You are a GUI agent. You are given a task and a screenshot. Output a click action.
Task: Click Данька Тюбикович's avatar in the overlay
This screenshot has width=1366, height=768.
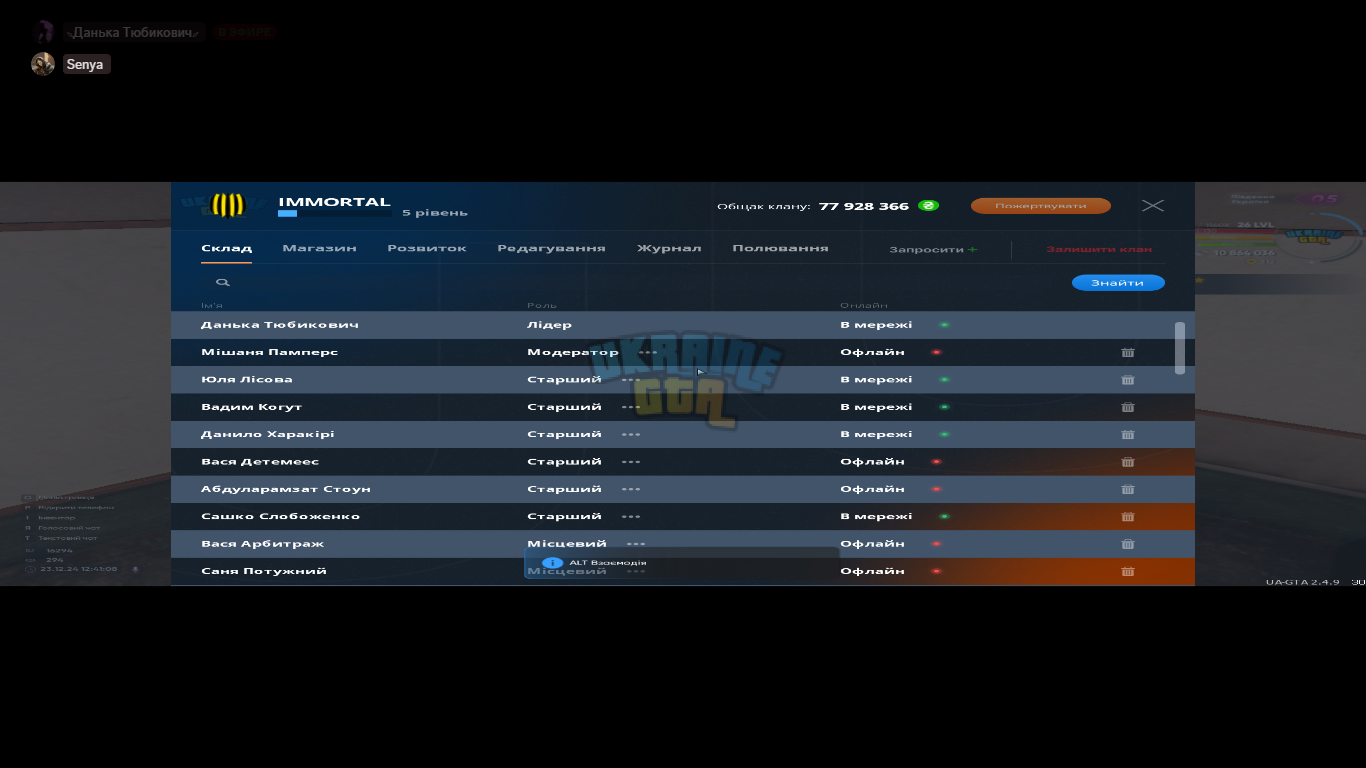tap(43, 32)
